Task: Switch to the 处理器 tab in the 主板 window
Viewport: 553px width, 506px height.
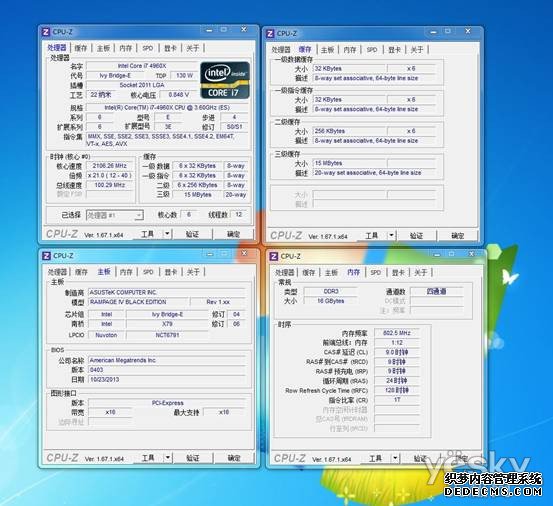Action: pyautogui.click(x=57, y=272)
